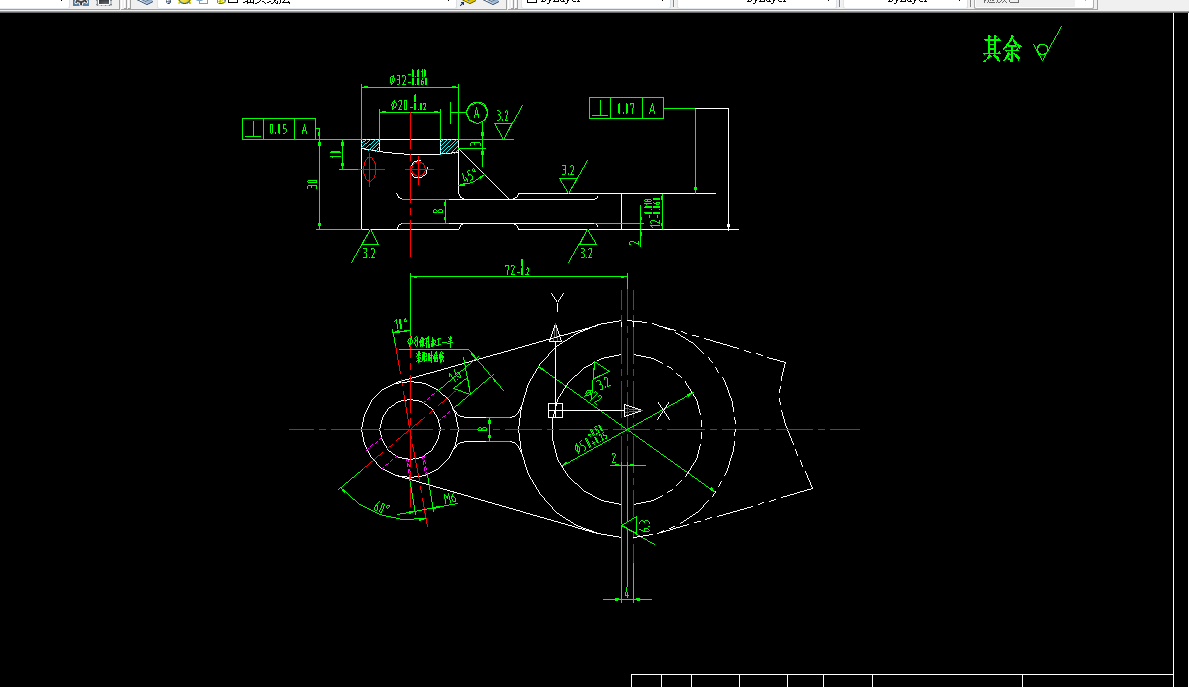Select the Chinese Φ8 hole note
This screenshot has width=1189, height=687.
tap(430, 349)
